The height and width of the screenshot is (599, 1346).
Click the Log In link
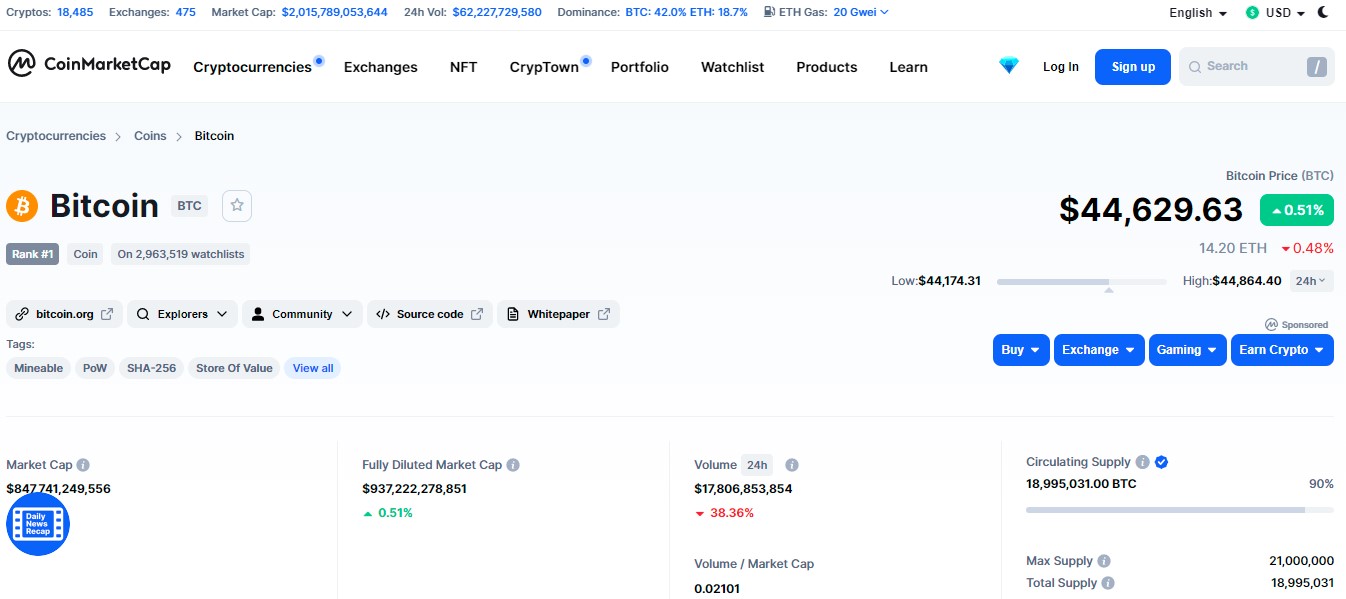[x=1061, y=67]
